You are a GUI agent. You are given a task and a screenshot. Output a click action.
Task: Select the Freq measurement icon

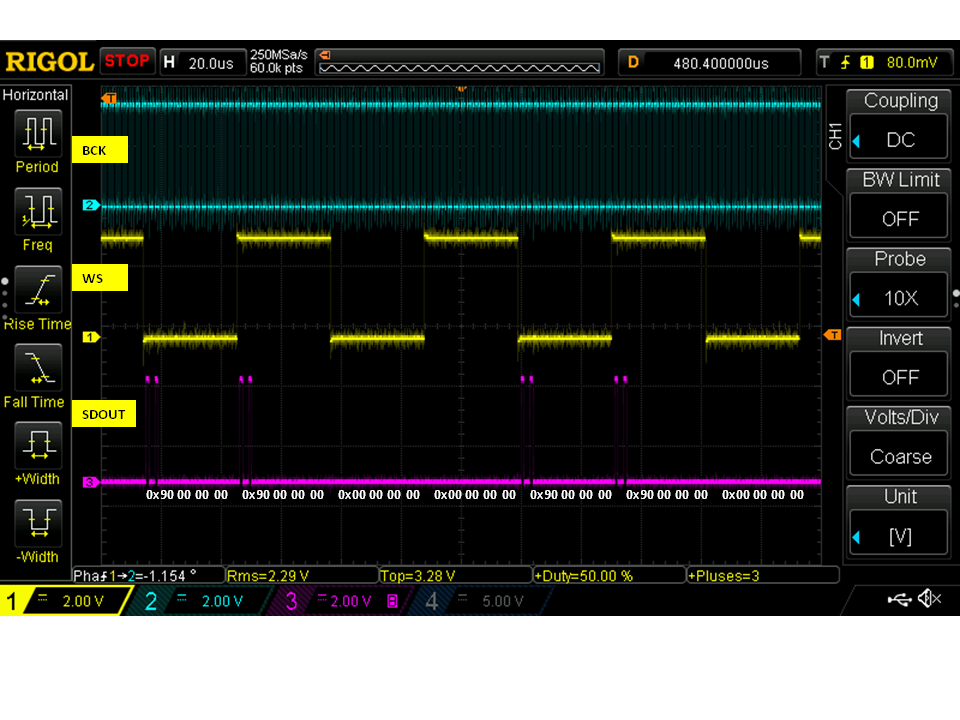38,212
